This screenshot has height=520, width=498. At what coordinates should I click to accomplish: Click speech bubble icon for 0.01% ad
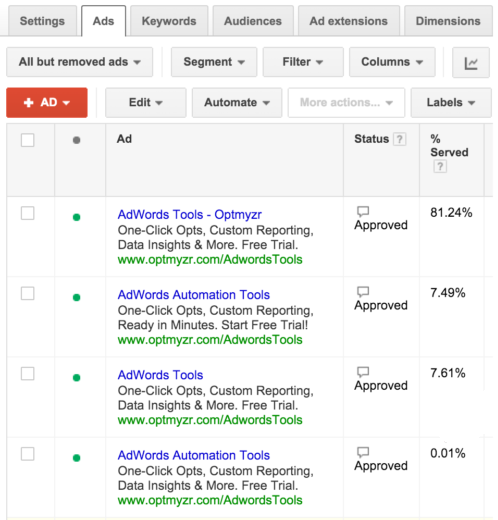pos(363,452)
